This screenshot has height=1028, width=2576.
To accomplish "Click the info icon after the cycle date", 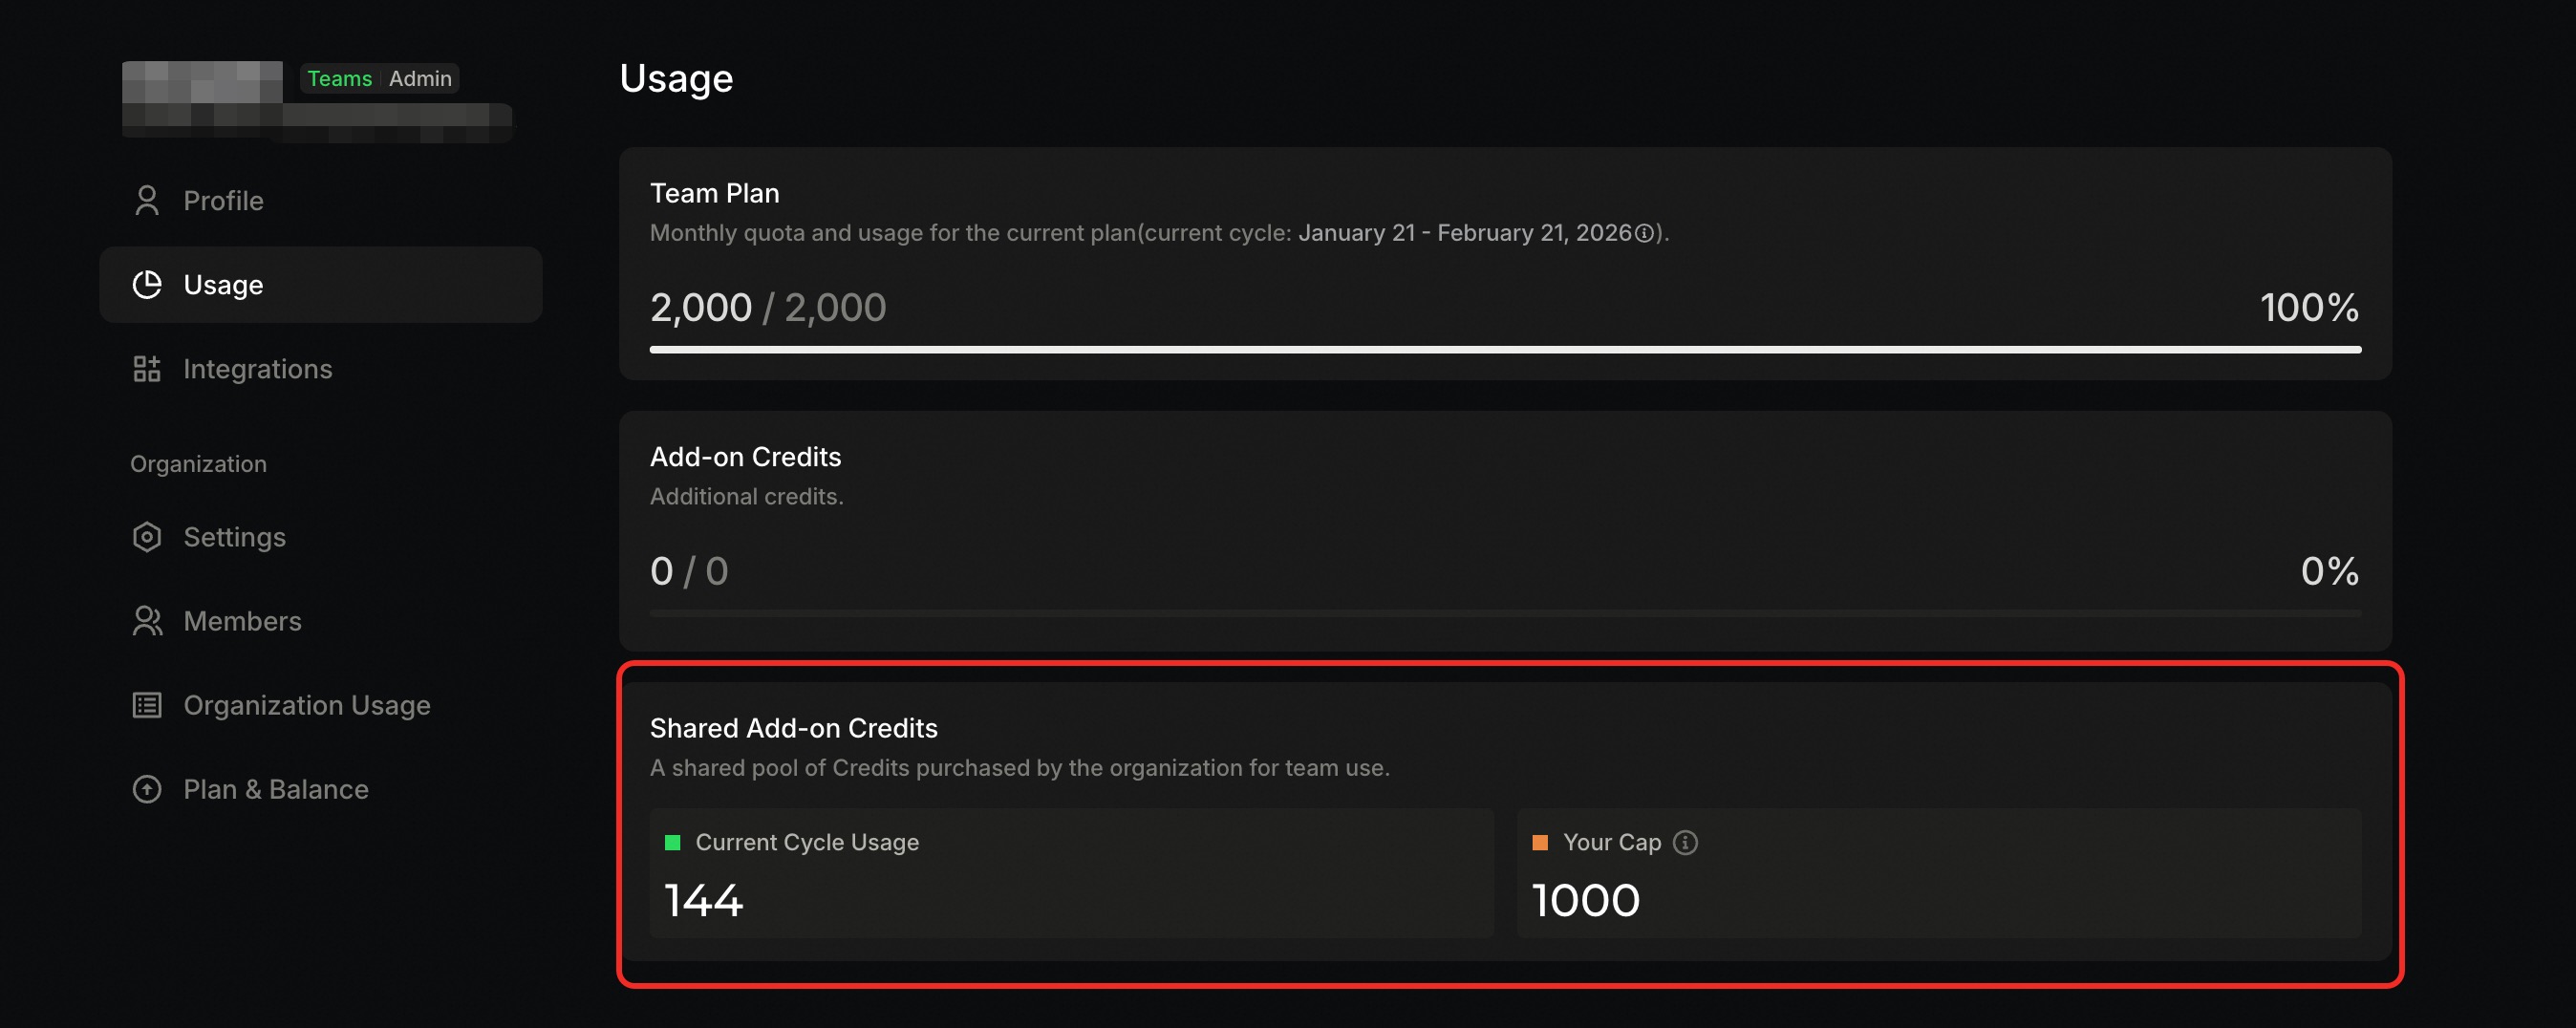I will click(1643, 233).
